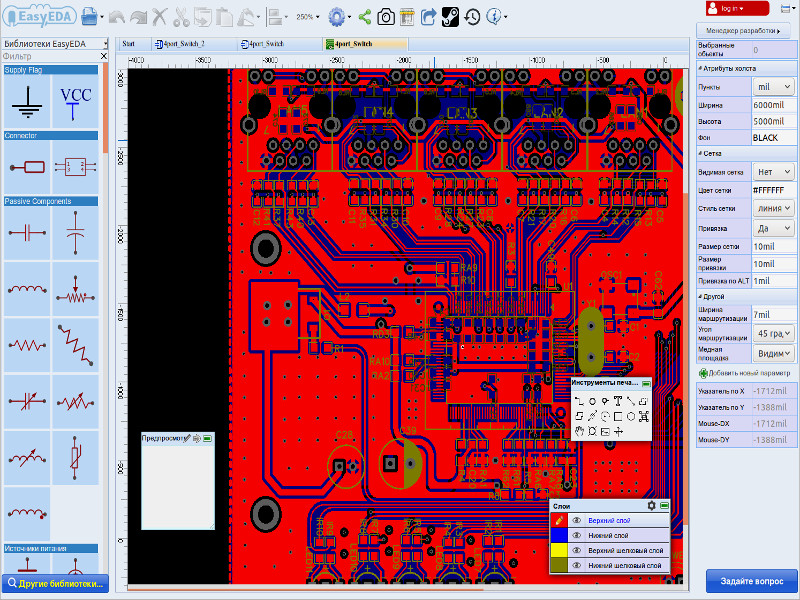Click the red Верхний слой color swatch
800x600 pixels.
click(559, 520)
